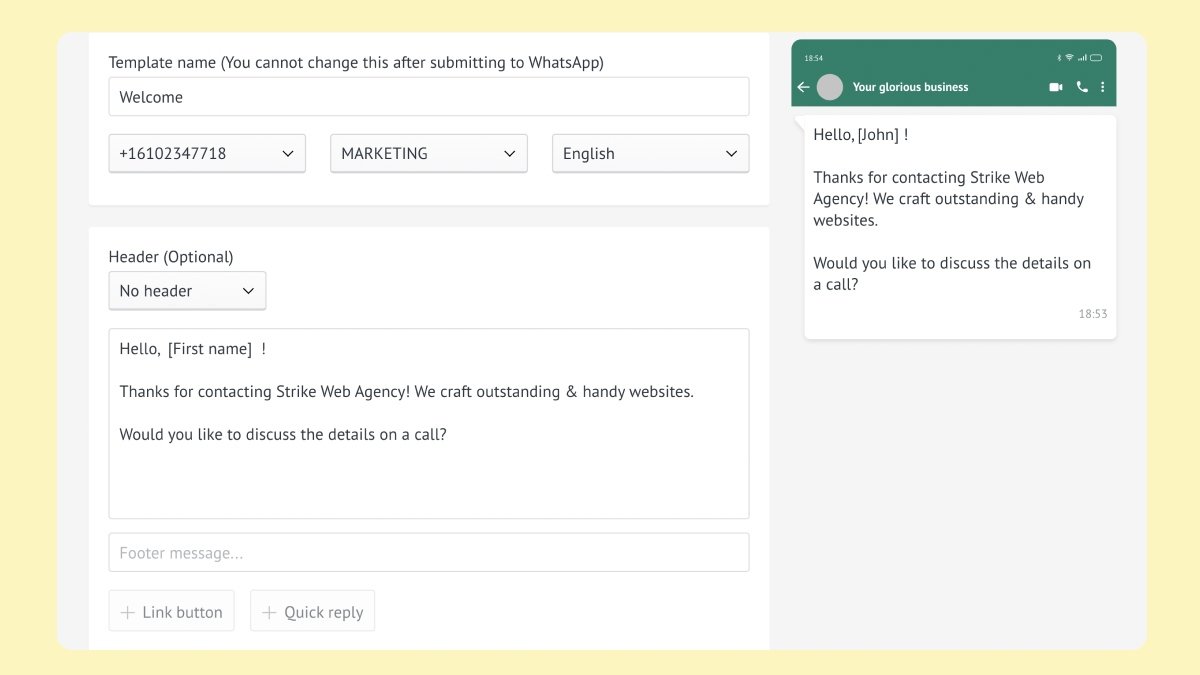Click the voice call icon in chat header
This screenshot has width=1200, height=675.
click(1081, 87)
